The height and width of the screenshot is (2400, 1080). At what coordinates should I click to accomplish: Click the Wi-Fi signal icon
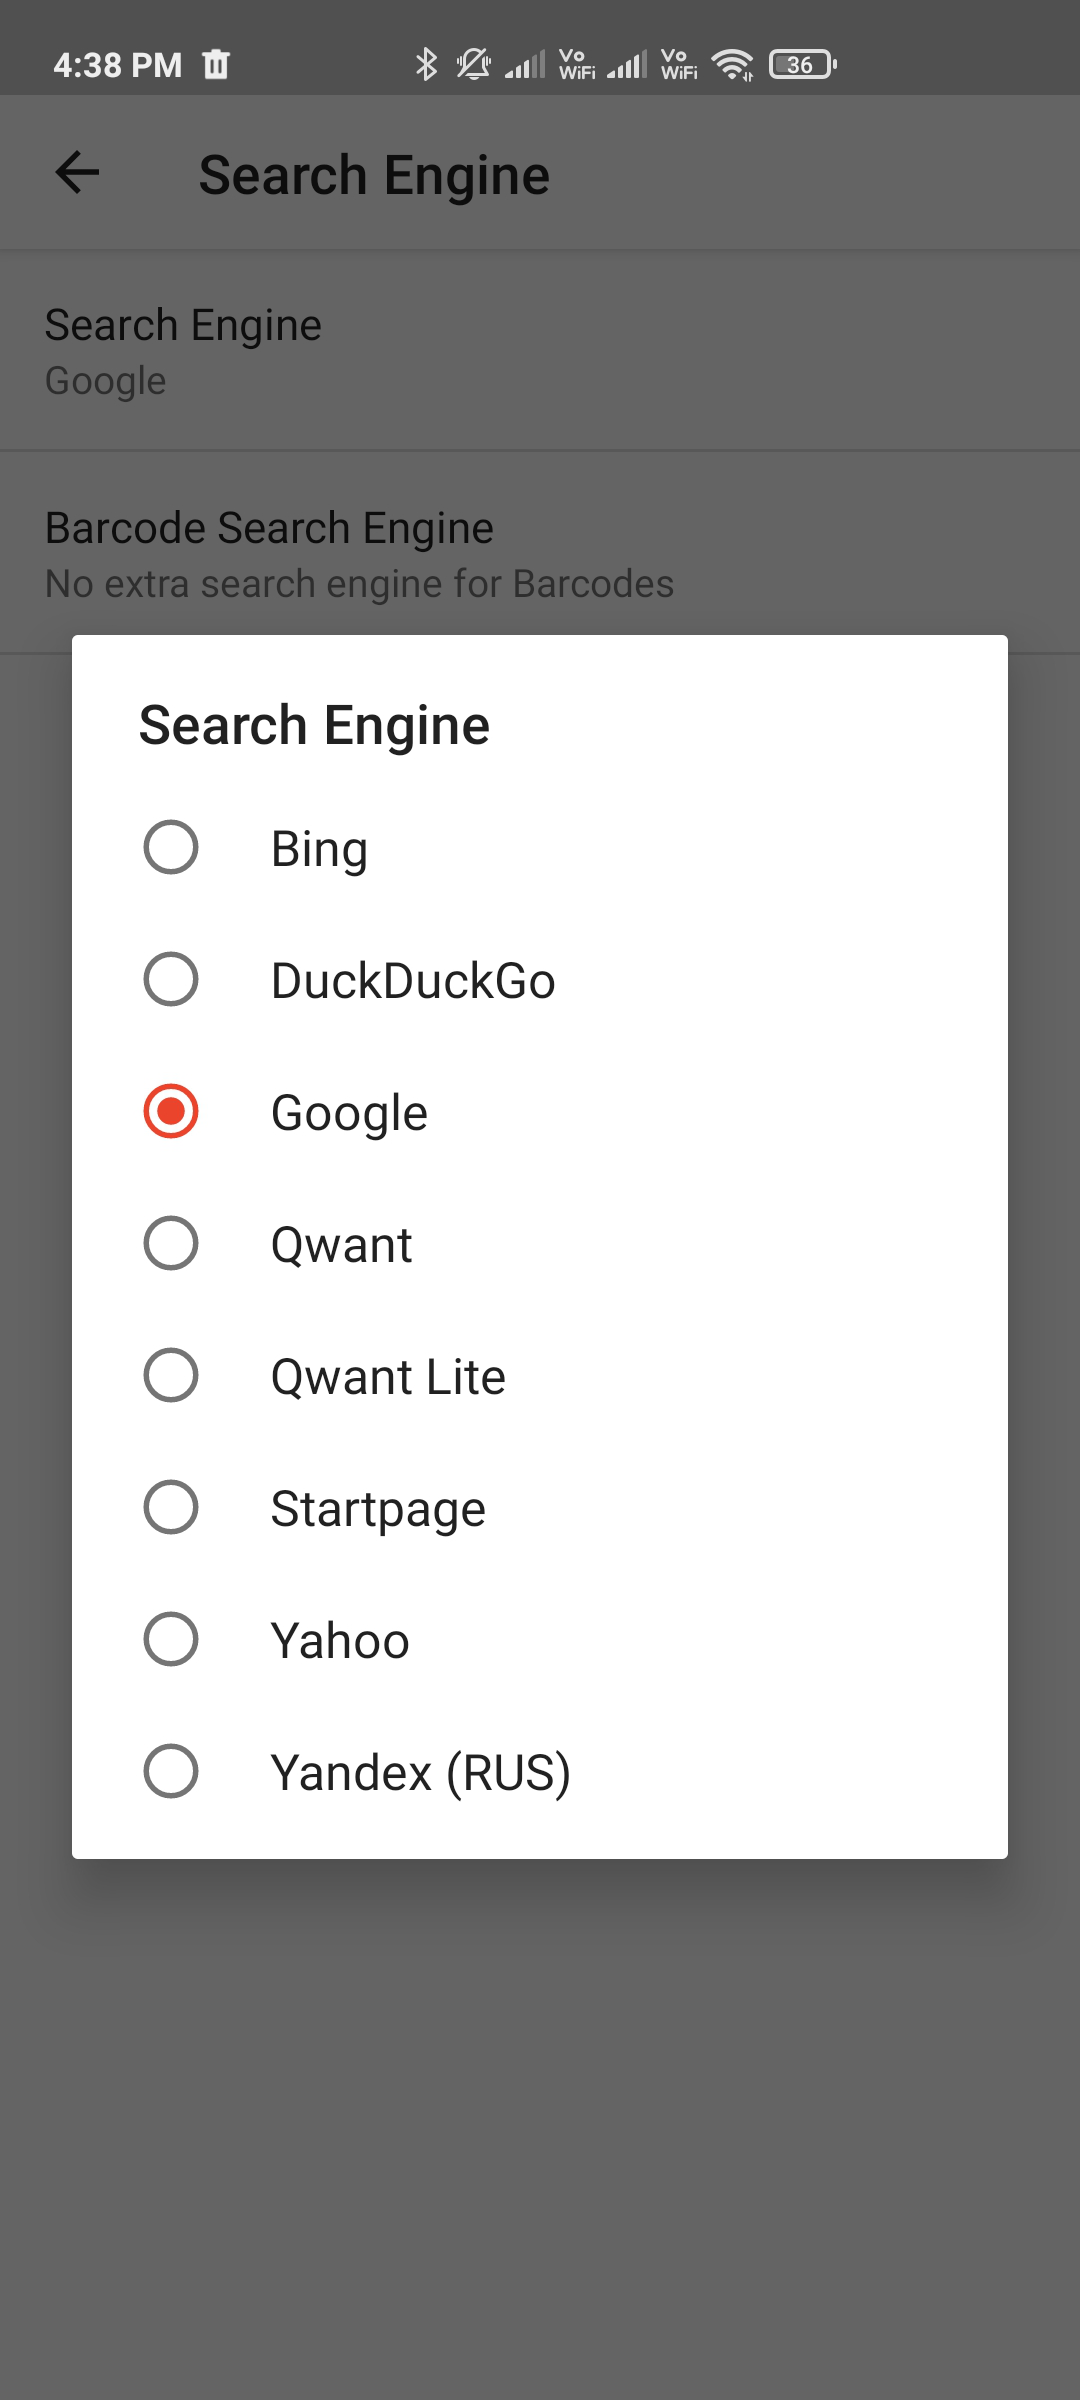(731, 64)
